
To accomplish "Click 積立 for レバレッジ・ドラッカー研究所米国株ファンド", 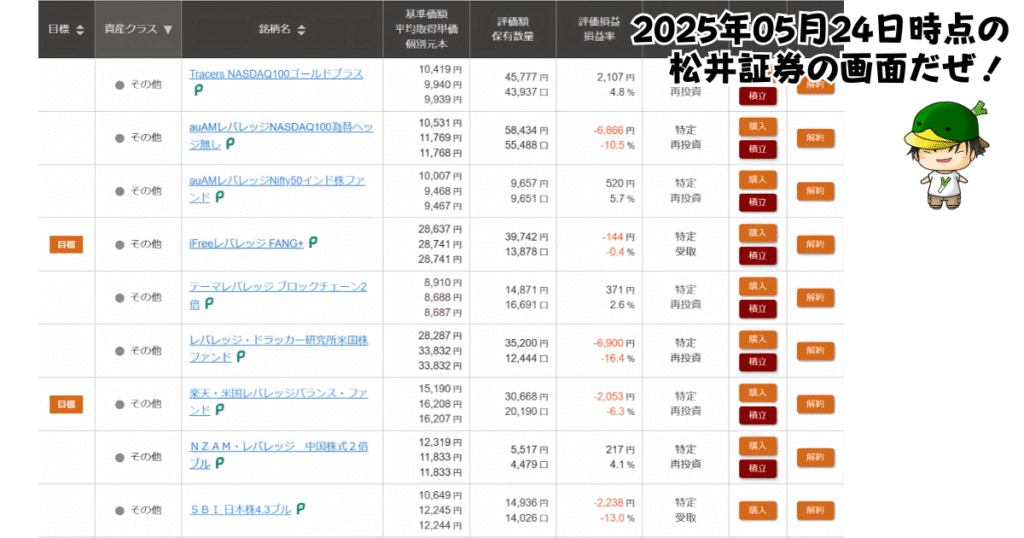I will (x=758, y=362).
